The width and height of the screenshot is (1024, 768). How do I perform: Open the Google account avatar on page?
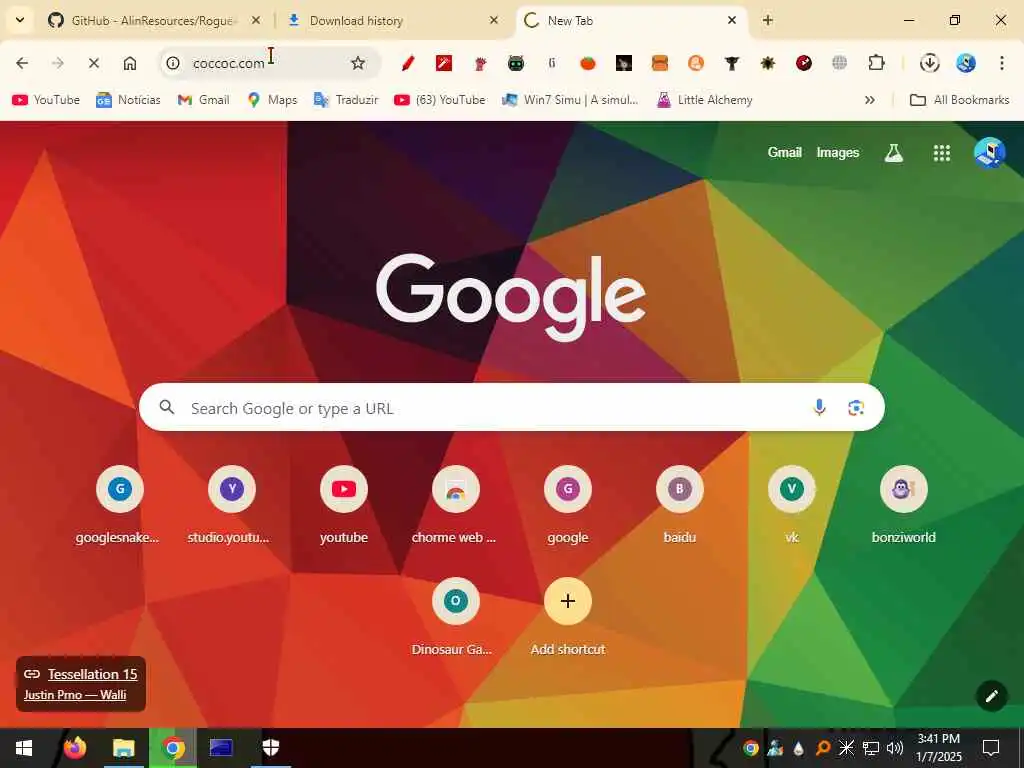click(989, 153)
